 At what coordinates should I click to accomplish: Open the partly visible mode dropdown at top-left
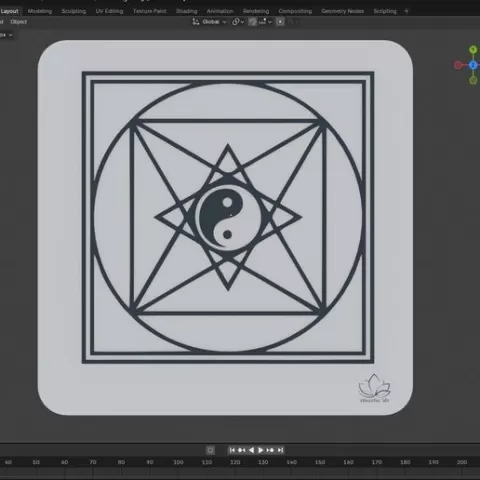[x=6, y=35]
